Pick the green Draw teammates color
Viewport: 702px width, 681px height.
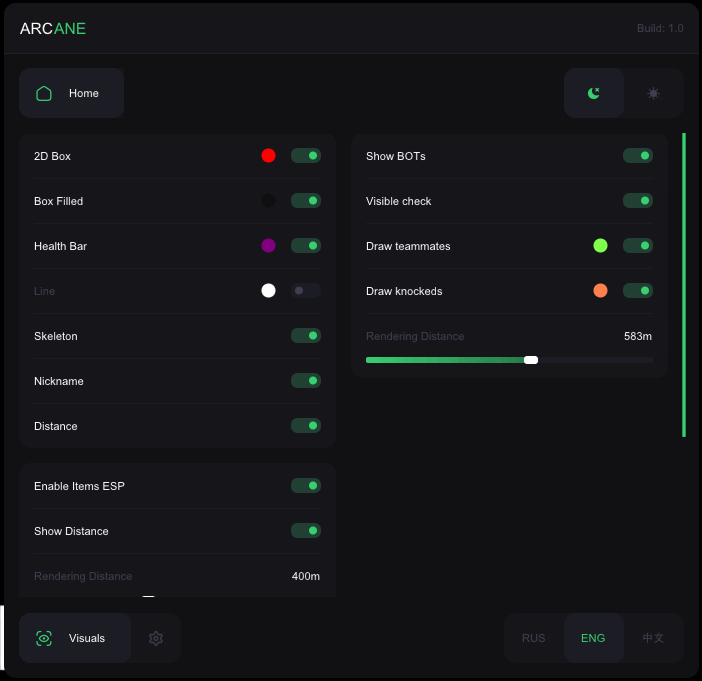pos(600,246)
